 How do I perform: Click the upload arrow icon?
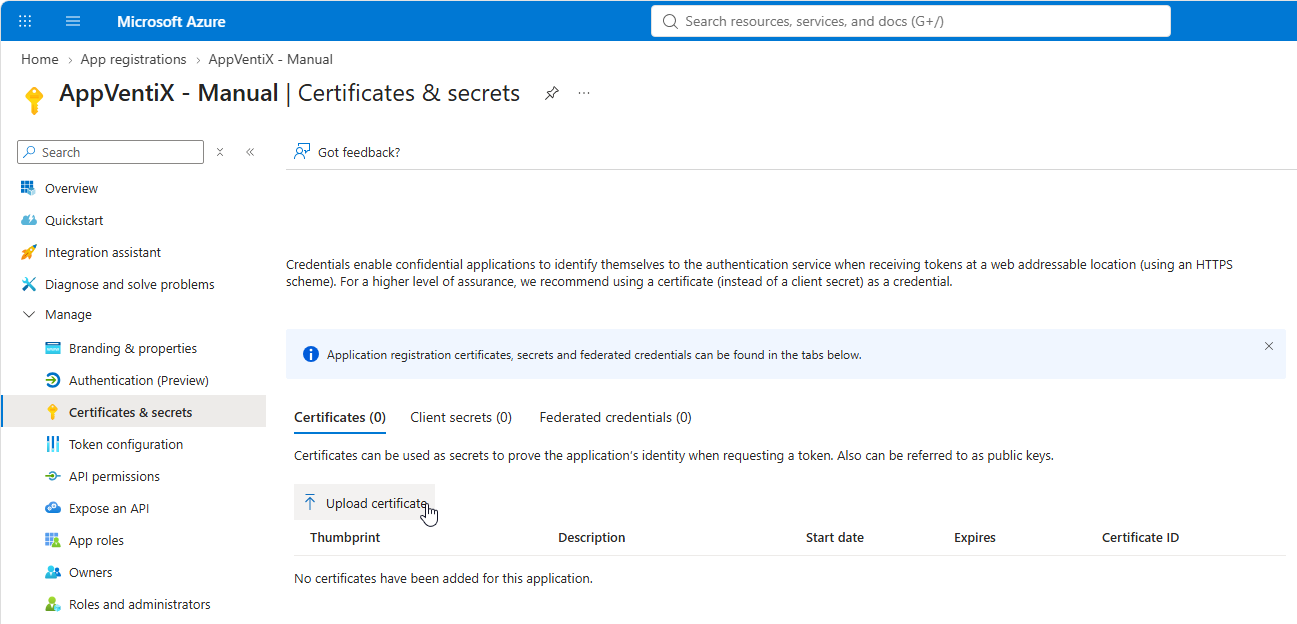tap(310, 503)
